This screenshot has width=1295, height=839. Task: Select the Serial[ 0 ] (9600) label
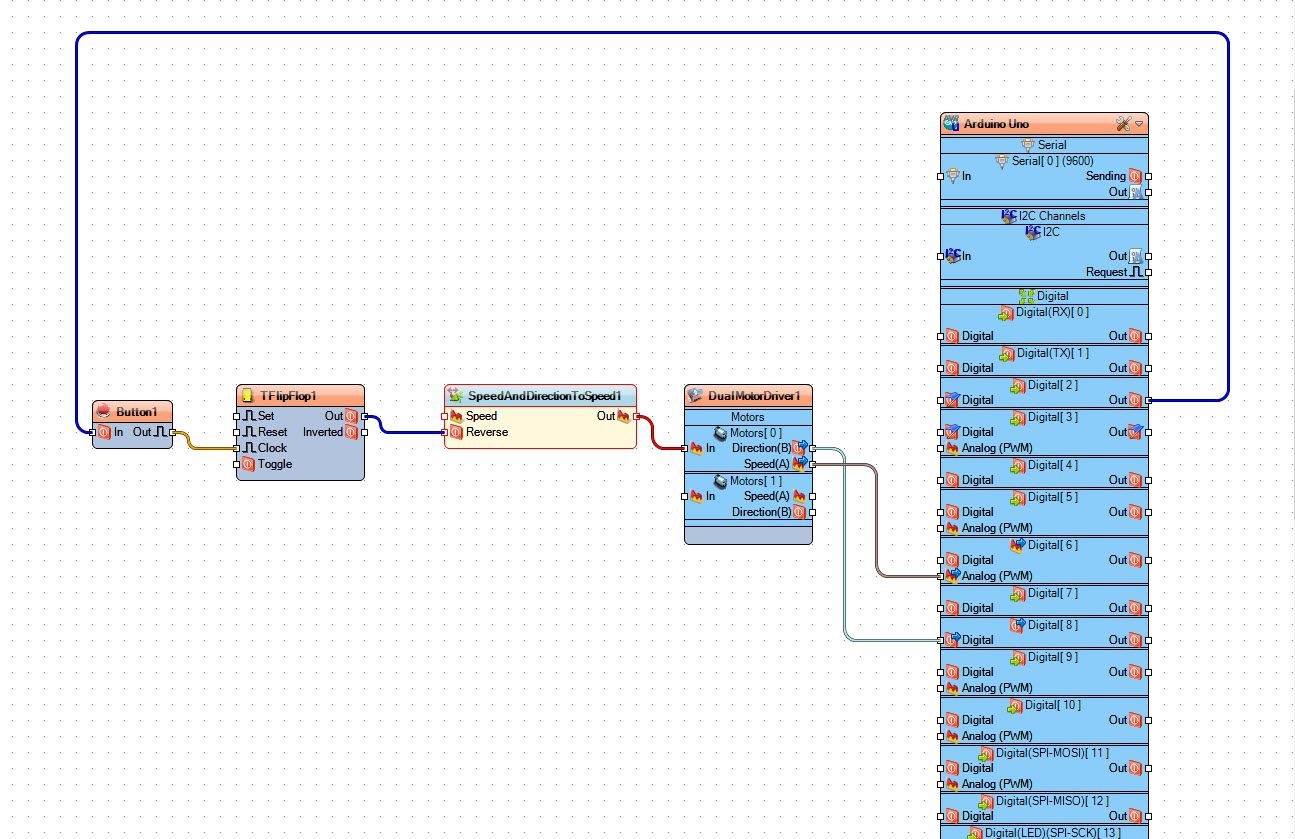(x=1054, y=161)
